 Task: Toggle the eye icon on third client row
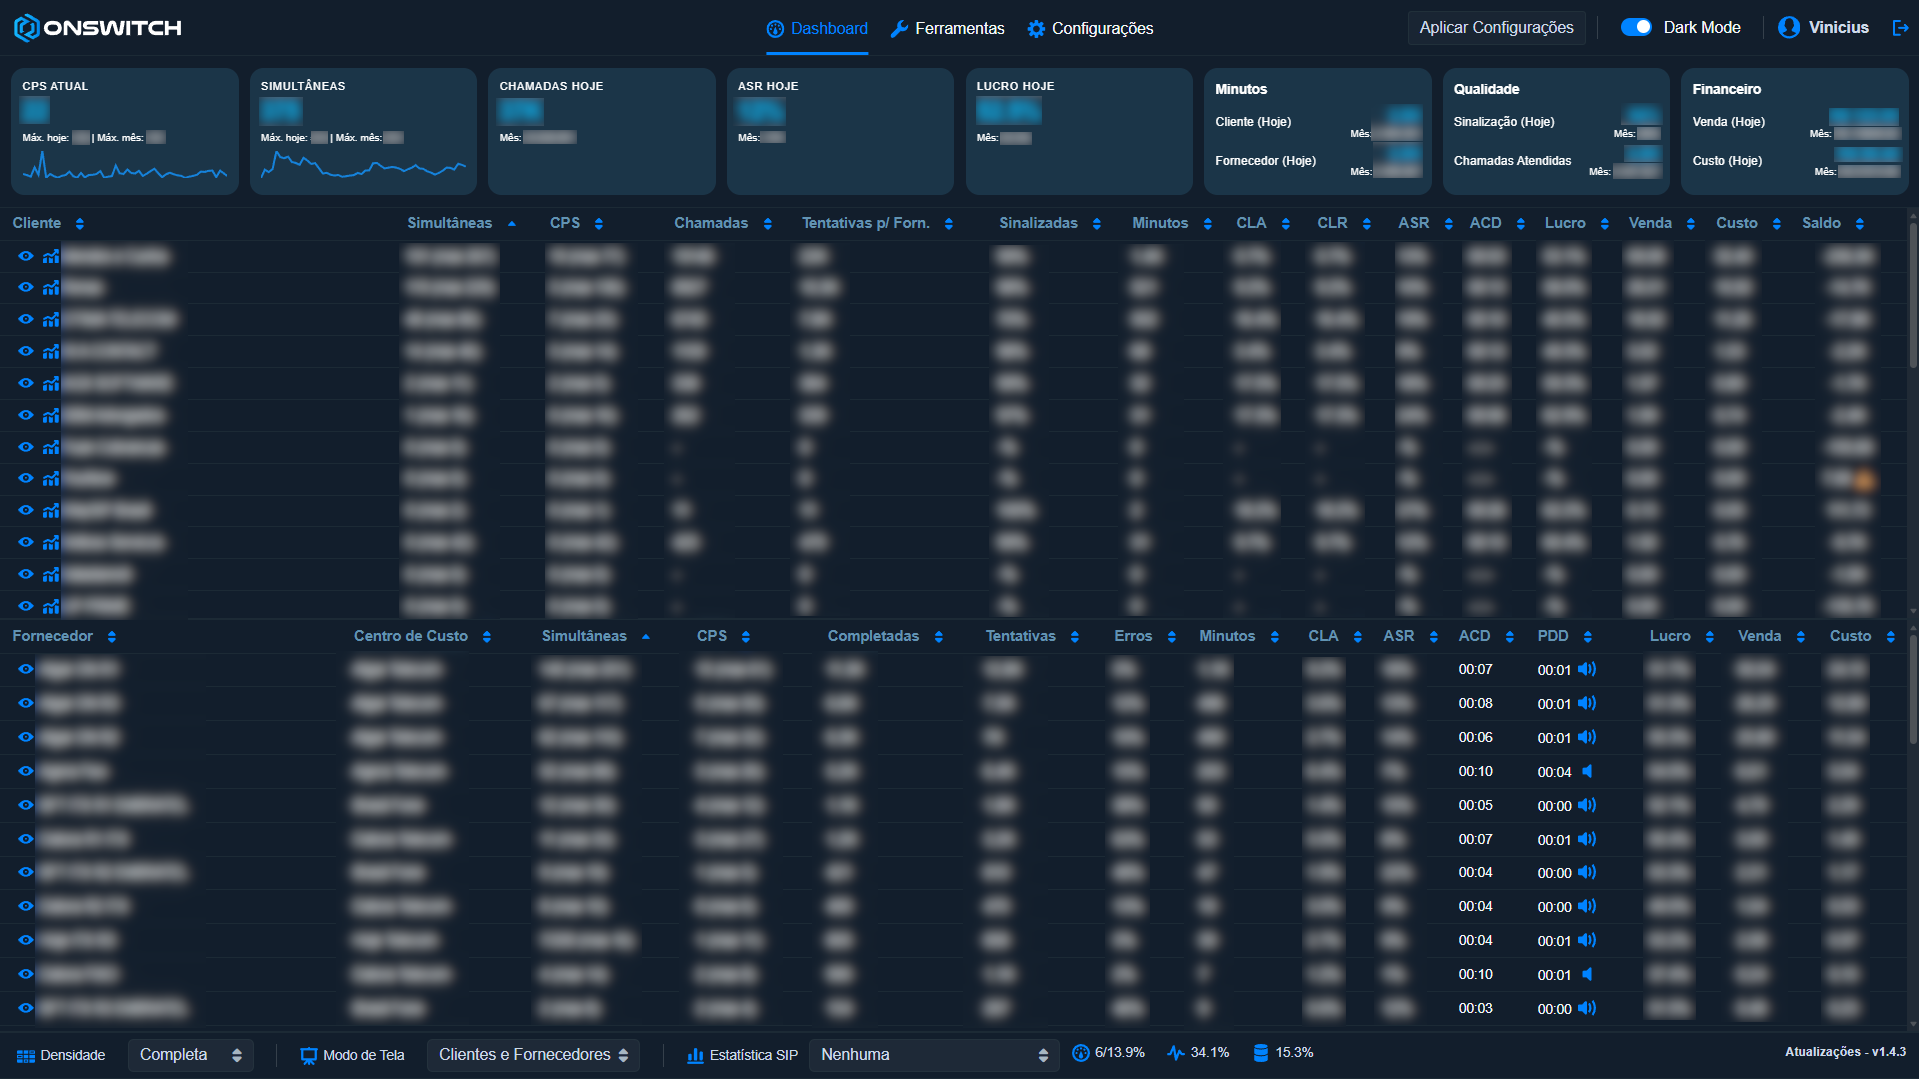[x=26, y=319]
